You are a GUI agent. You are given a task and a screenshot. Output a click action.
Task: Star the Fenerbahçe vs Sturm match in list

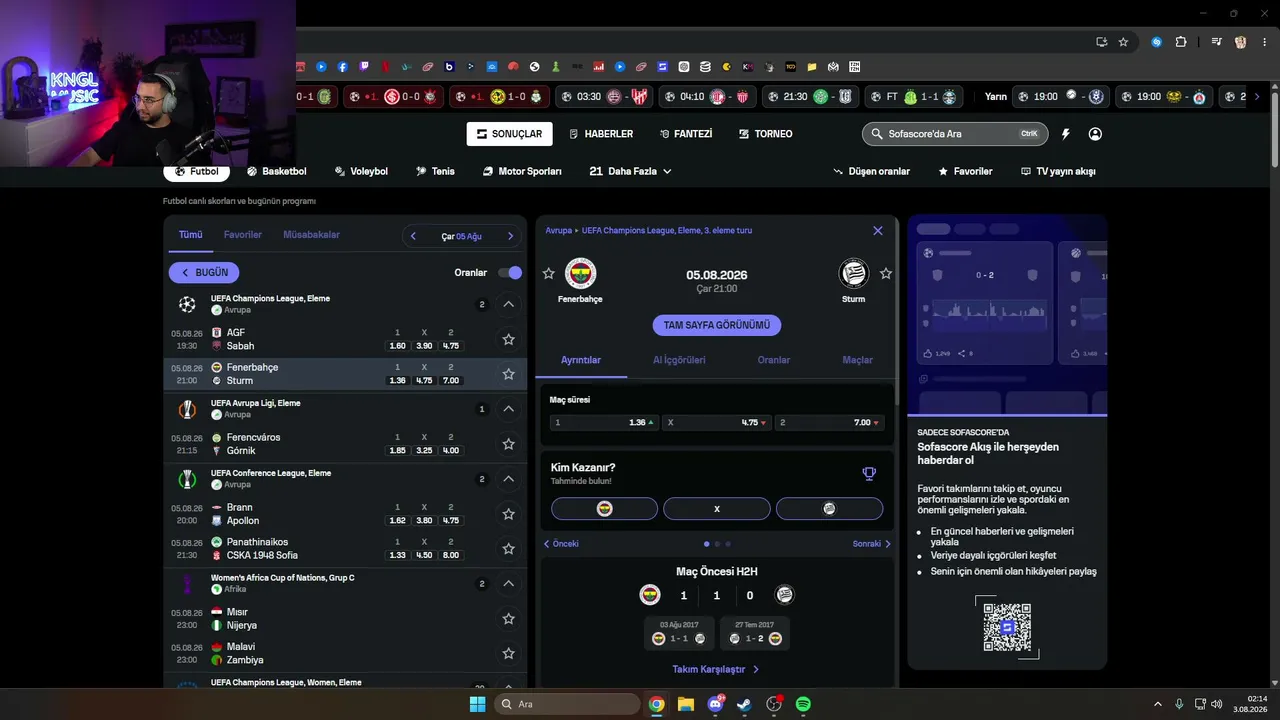coord(508,374)
